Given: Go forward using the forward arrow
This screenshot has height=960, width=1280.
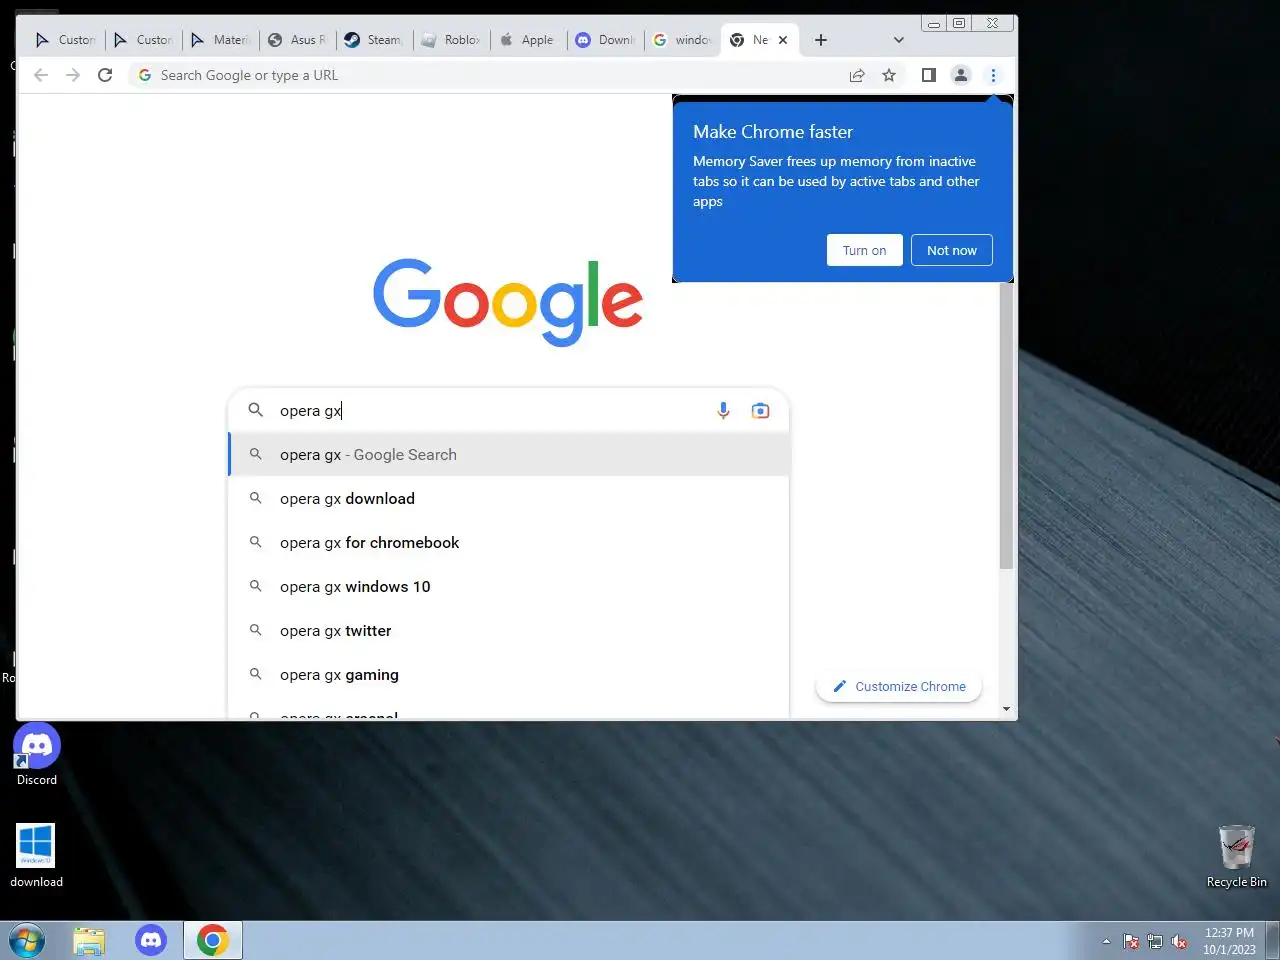Looking at the screenshot, I should [73, 75].
